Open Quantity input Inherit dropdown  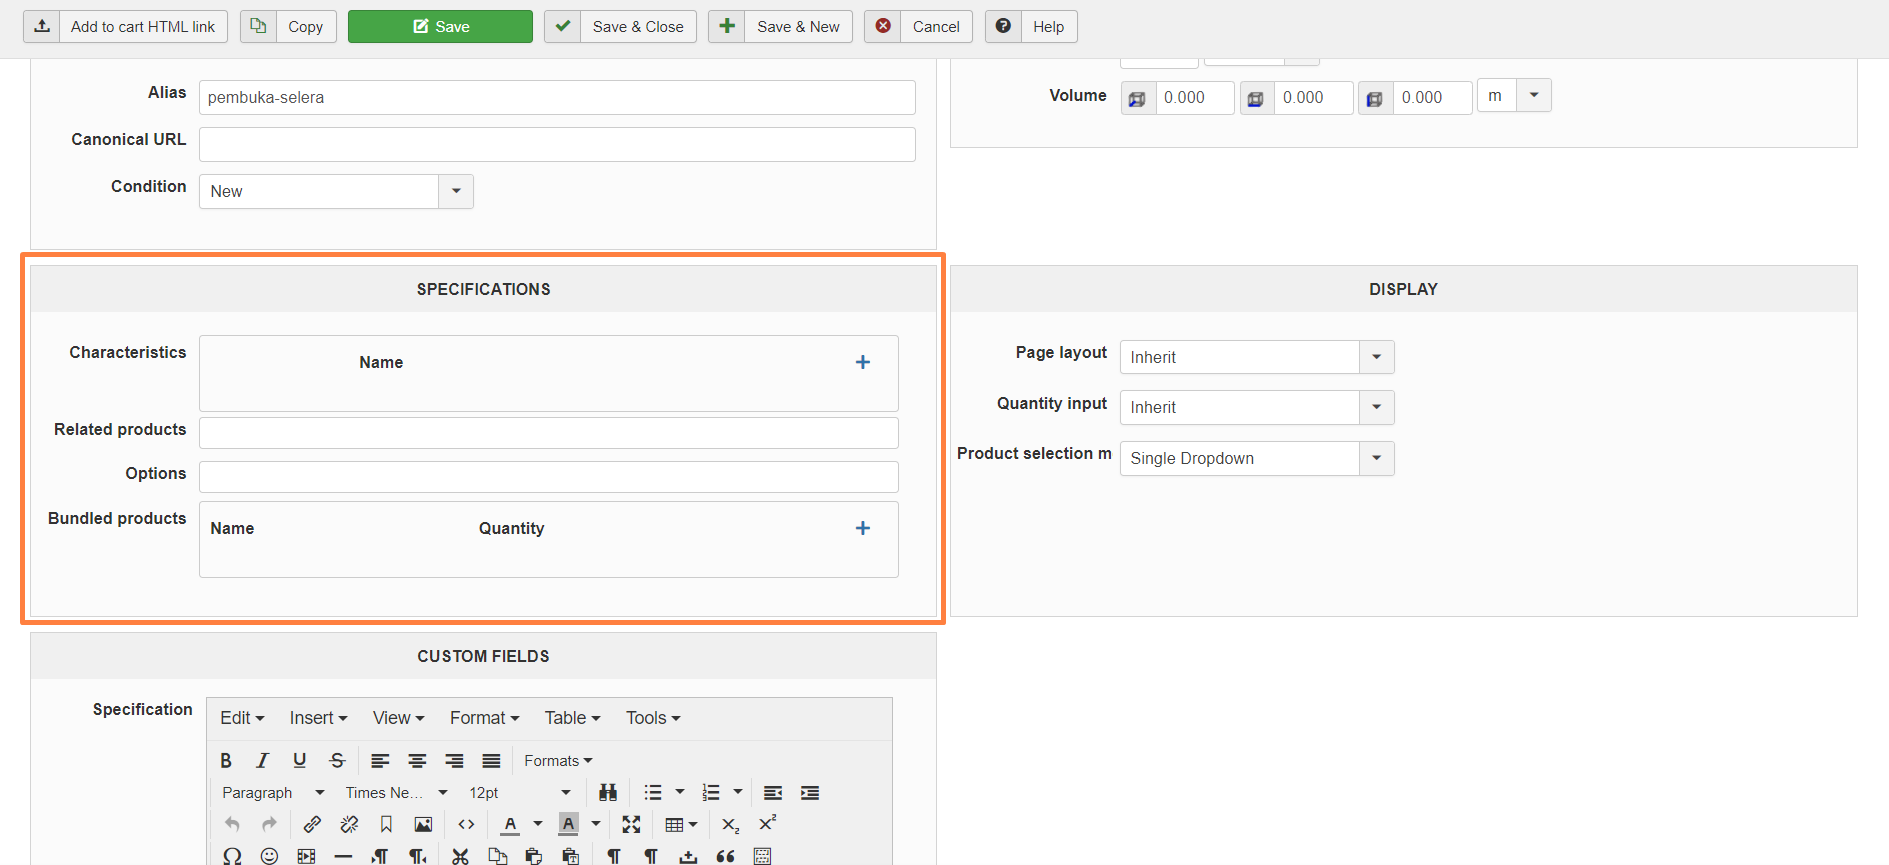[1257, 407]
